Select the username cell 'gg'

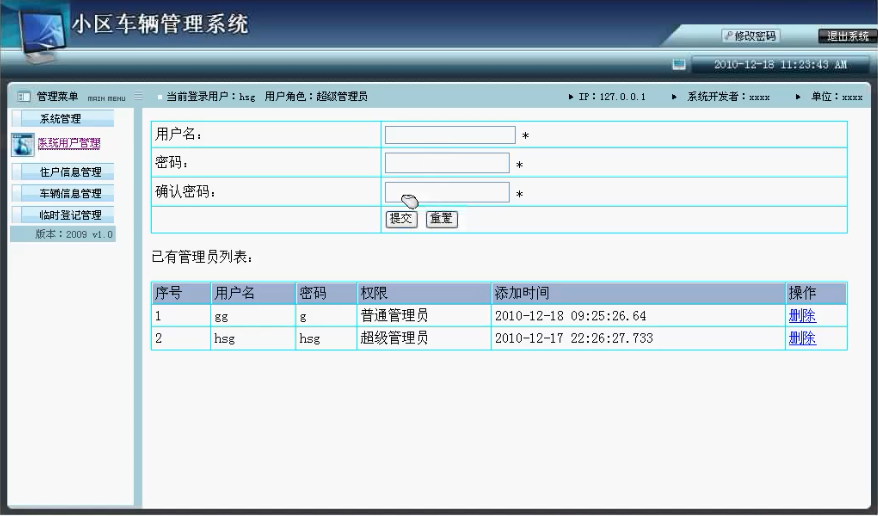(x=253, y=316)
